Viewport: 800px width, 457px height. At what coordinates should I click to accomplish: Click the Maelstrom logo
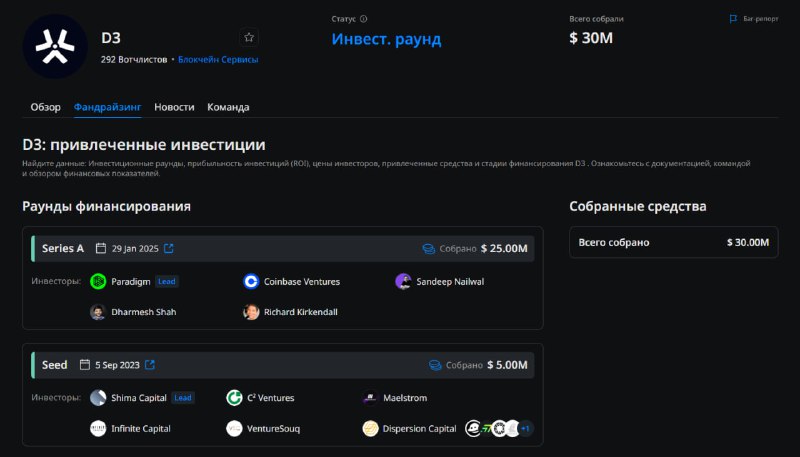tap(370, 398)
